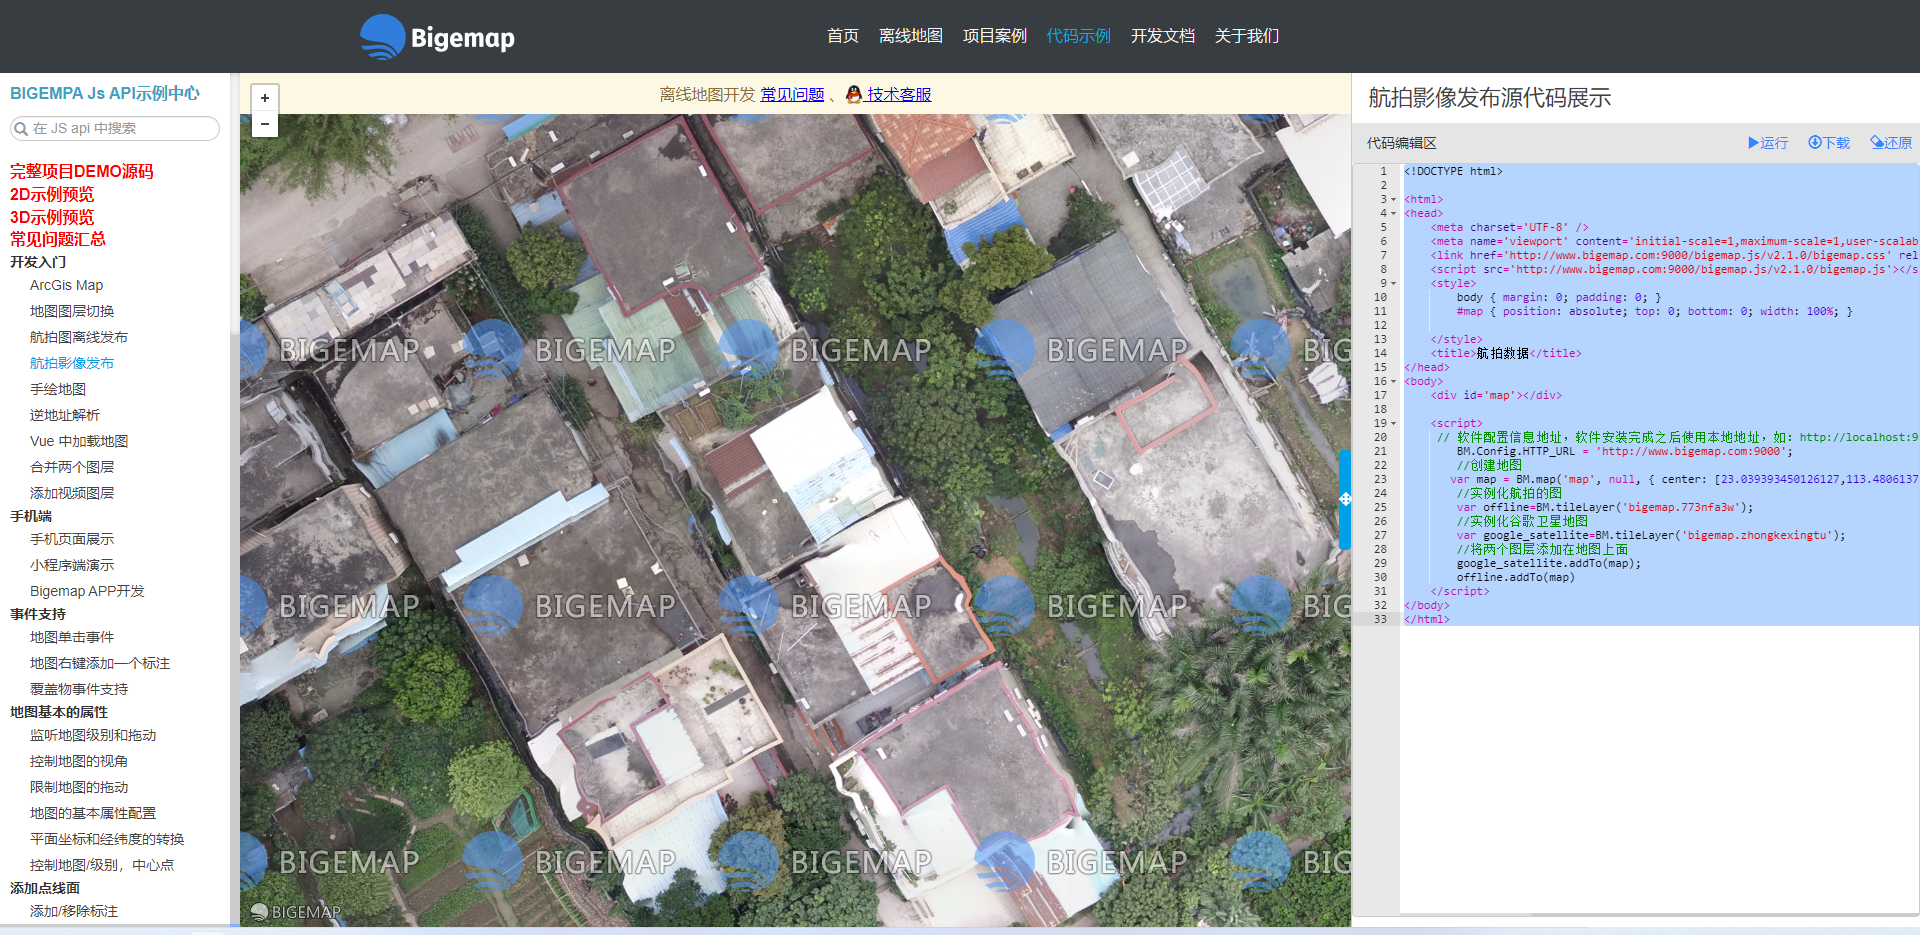Select 地图的基本属性配置 example
1920x935 pixels.
tap(93, 813)
